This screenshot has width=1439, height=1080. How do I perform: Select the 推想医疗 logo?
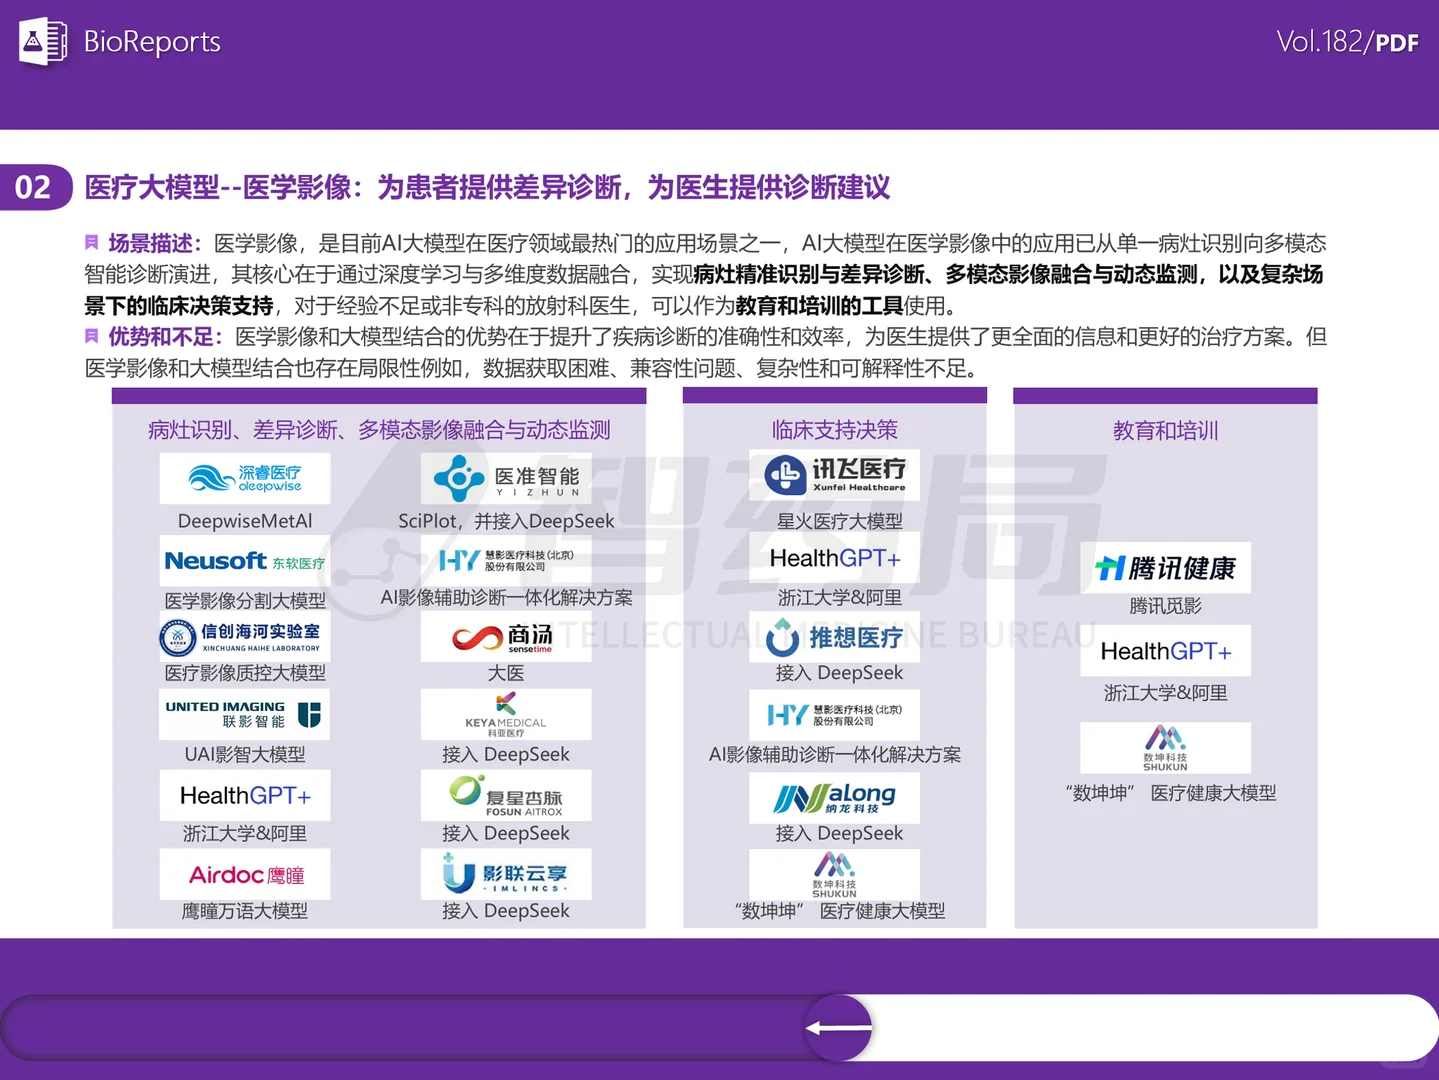[835, 637]
